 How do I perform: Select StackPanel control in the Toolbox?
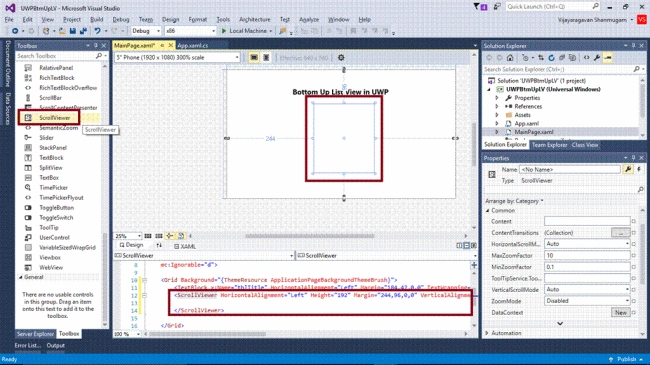click(x=53, y=148)
